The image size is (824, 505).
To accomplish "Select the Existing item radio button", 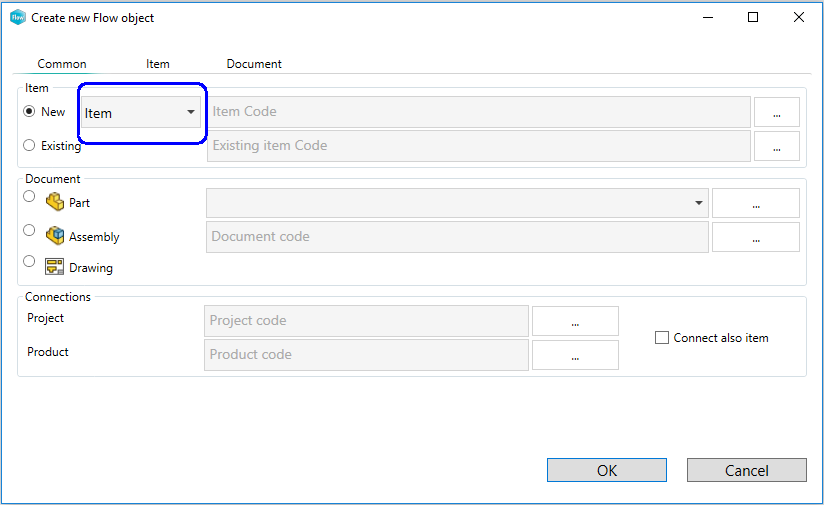I will click(x=29, y=145).
